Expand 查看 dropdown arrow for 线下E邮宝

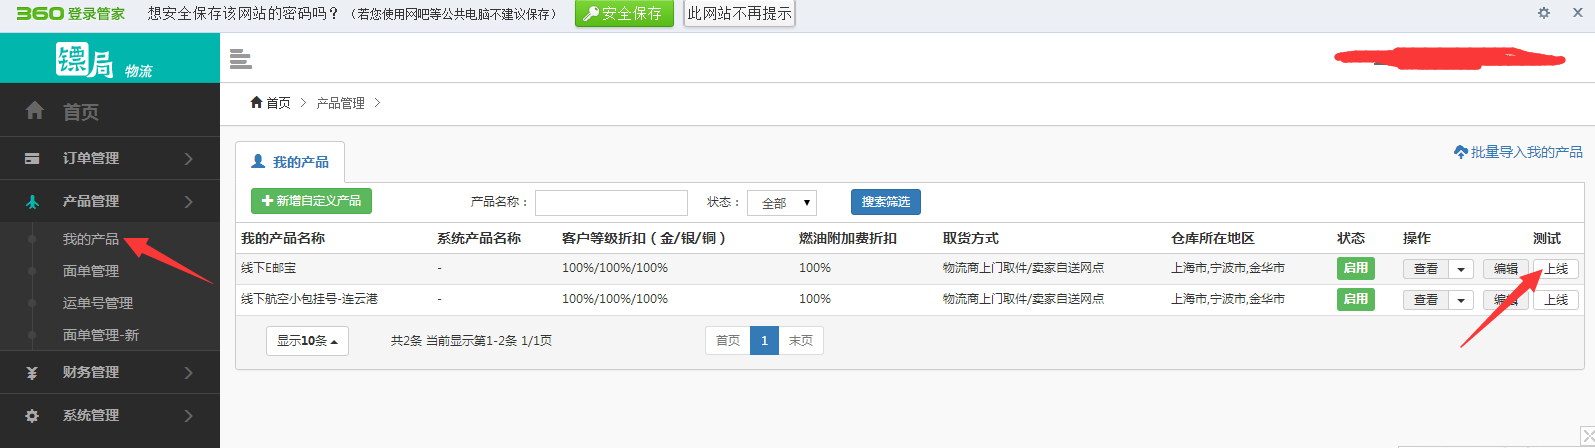coord(1461,269)
